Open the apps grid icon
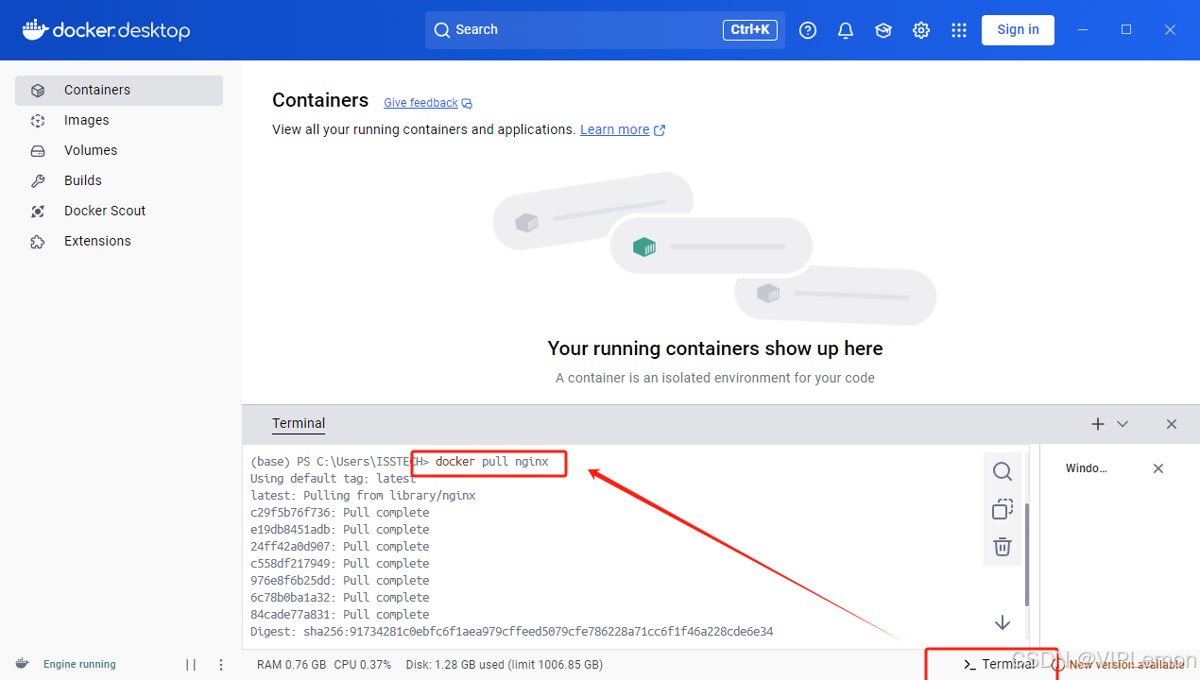The height and width of the screenshot is (680, 1200). coord(959,30)
